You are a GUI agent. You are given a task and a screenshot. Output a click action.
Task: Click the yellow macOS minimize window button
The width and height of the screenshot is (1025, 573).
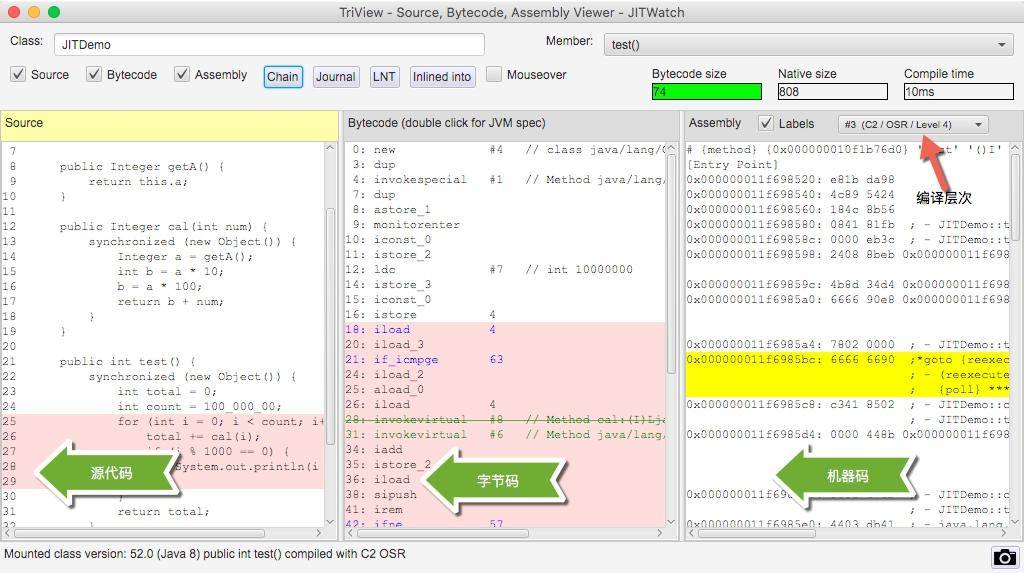click(x=34, y=12)
